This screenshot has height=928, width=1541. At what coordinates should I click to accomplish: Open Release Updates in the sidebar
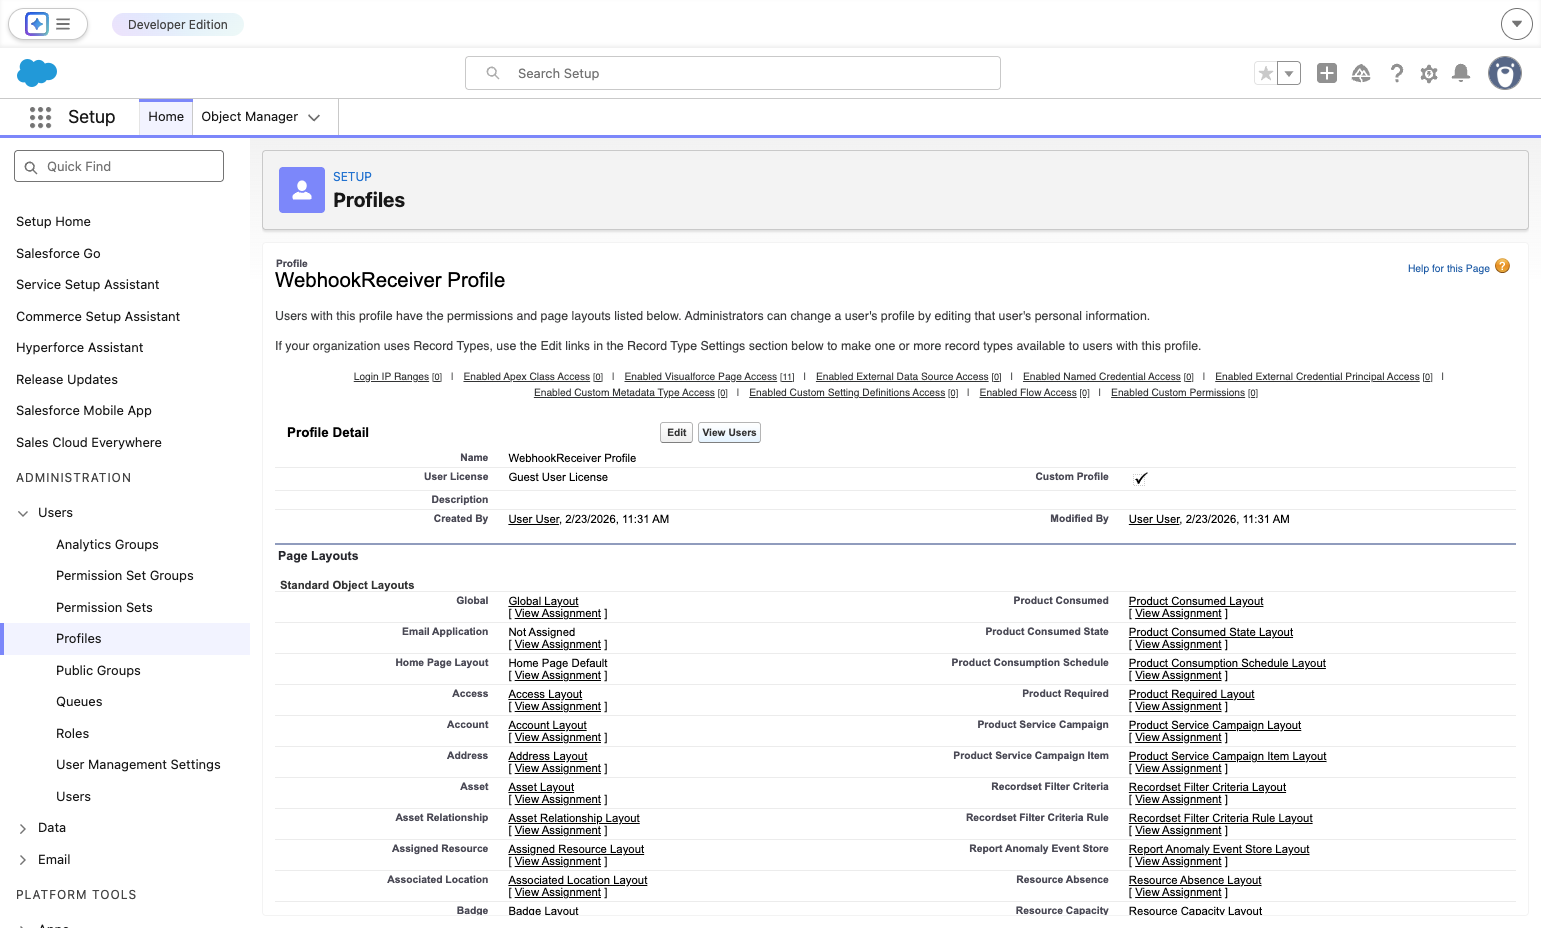click(67, 380)
